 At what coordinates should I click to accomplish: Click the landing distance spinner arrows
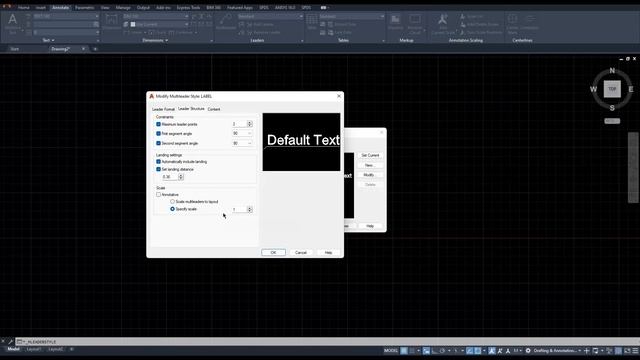[181, 177]
